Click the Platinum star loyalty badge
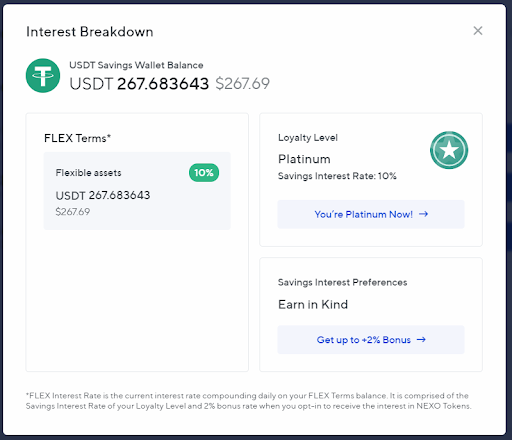The image size is (512, 440). click(x=449, y=150)
